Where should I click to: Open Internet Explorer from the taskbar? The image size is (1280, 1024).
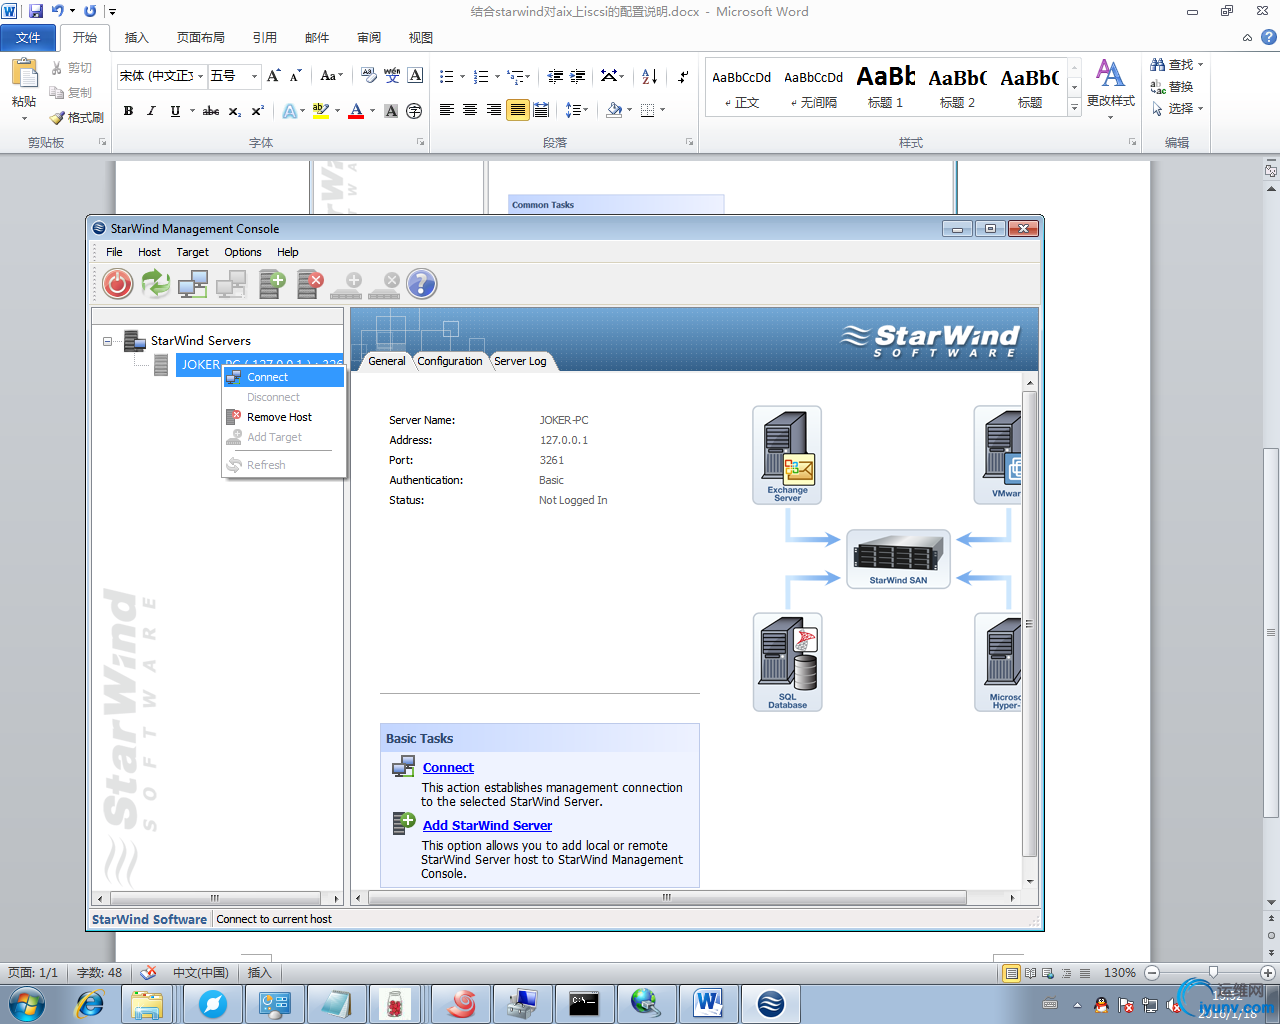click(90, 1003)
